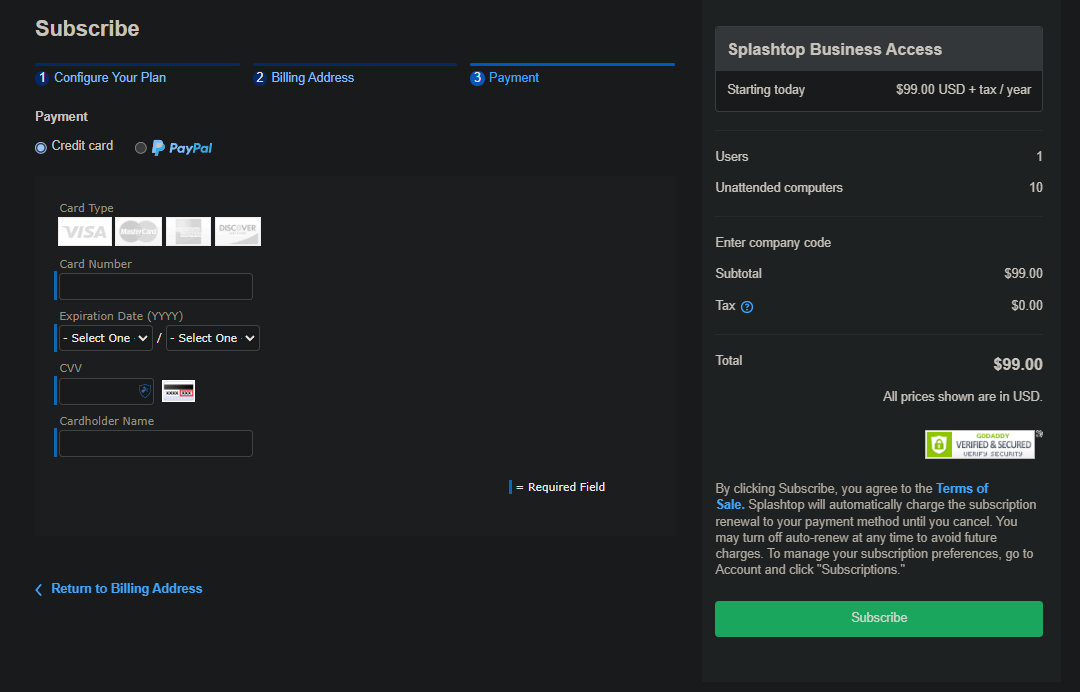Select the Visa card type icon
Viewport: 1080px width, 692px height.
(85, 231)
